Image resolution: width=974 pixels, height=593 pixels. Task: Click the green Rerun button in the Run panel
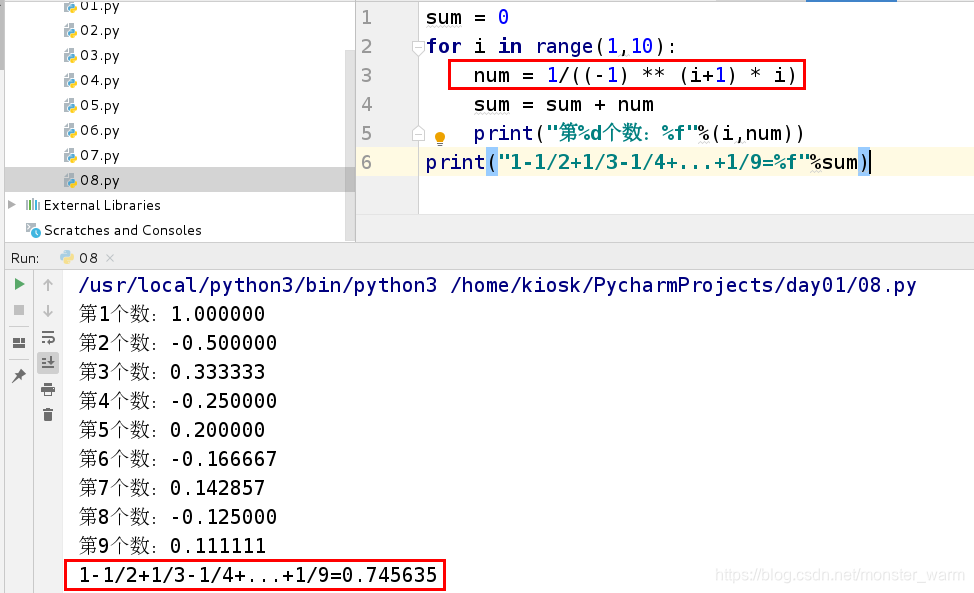(x=19, y=284)
